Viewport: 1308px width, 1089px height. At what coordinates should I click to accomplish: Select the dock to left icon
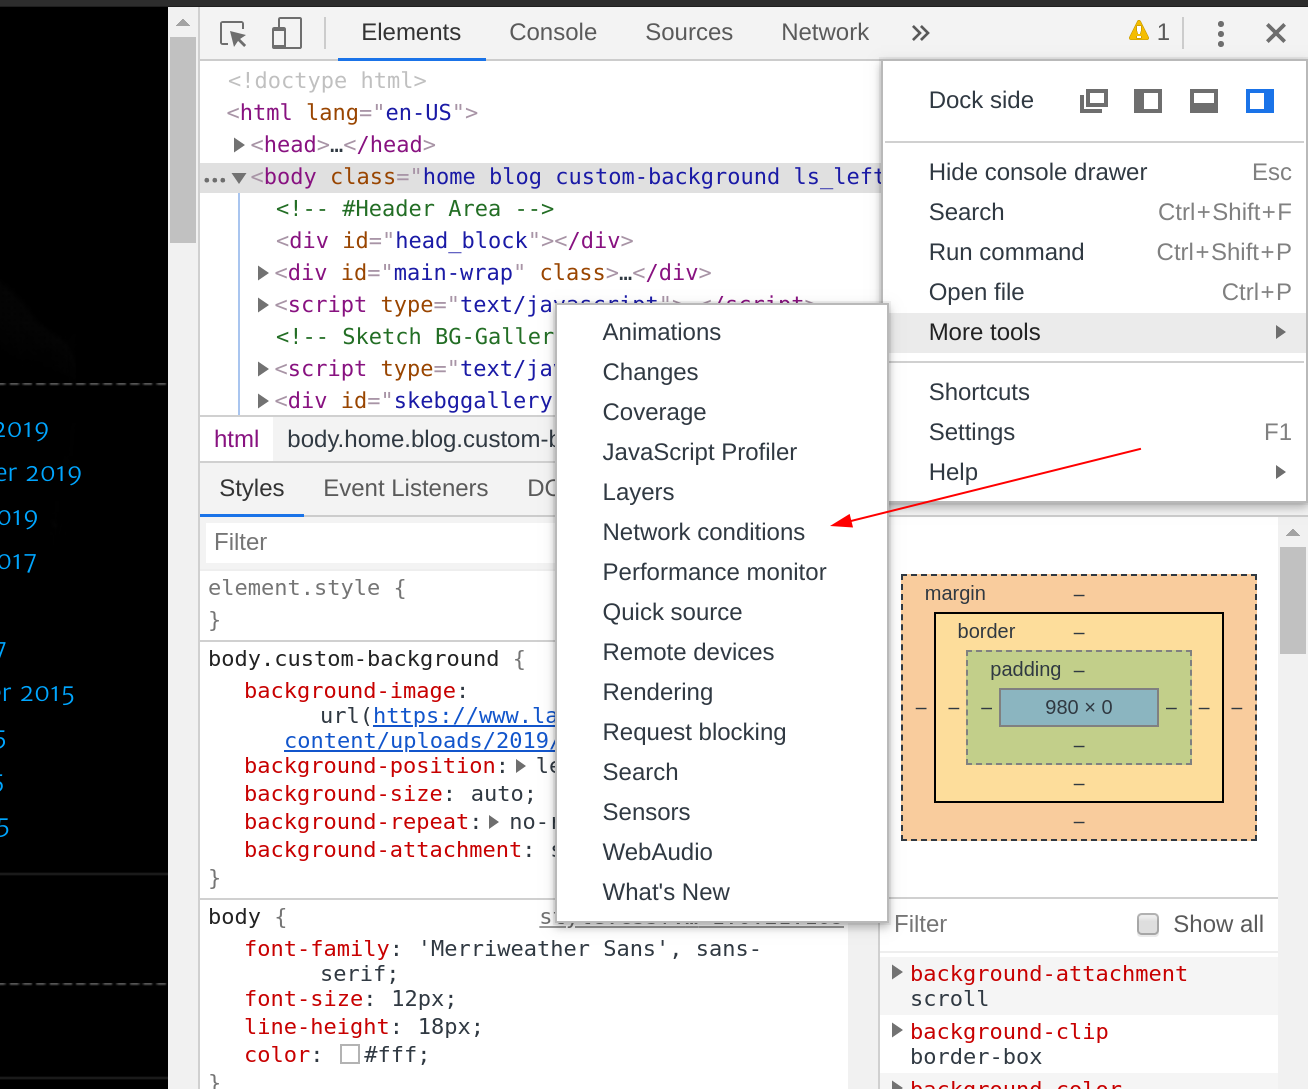click(1147, 100)
